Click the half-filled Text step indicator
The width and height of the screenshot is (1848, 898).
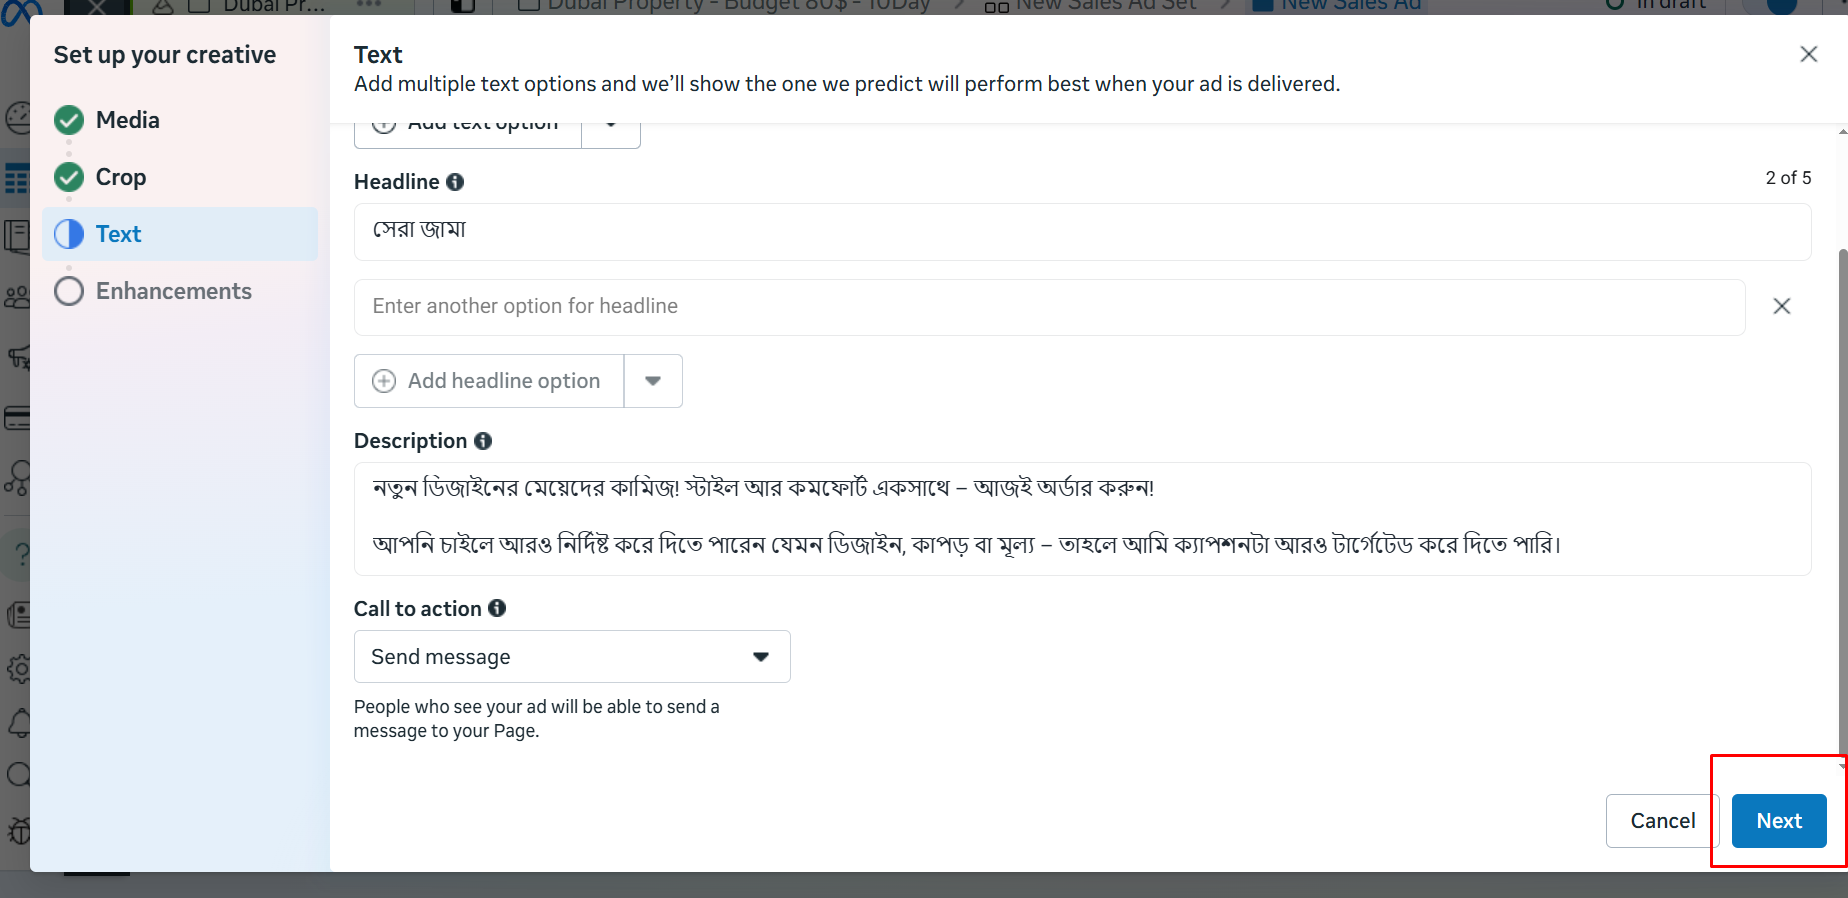tap(69, 234)
